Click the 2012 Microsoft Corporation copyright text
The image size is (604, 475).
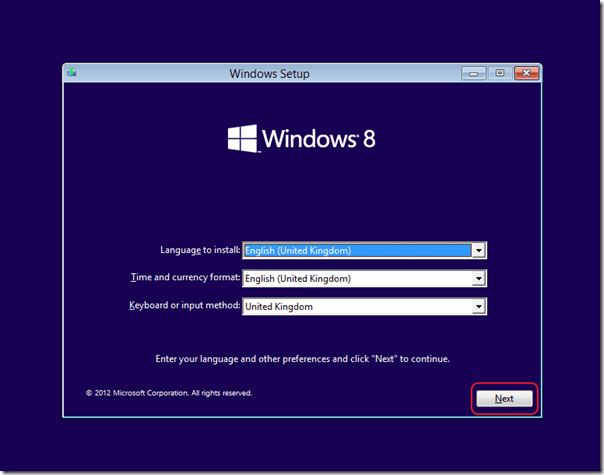pos(169,393)
